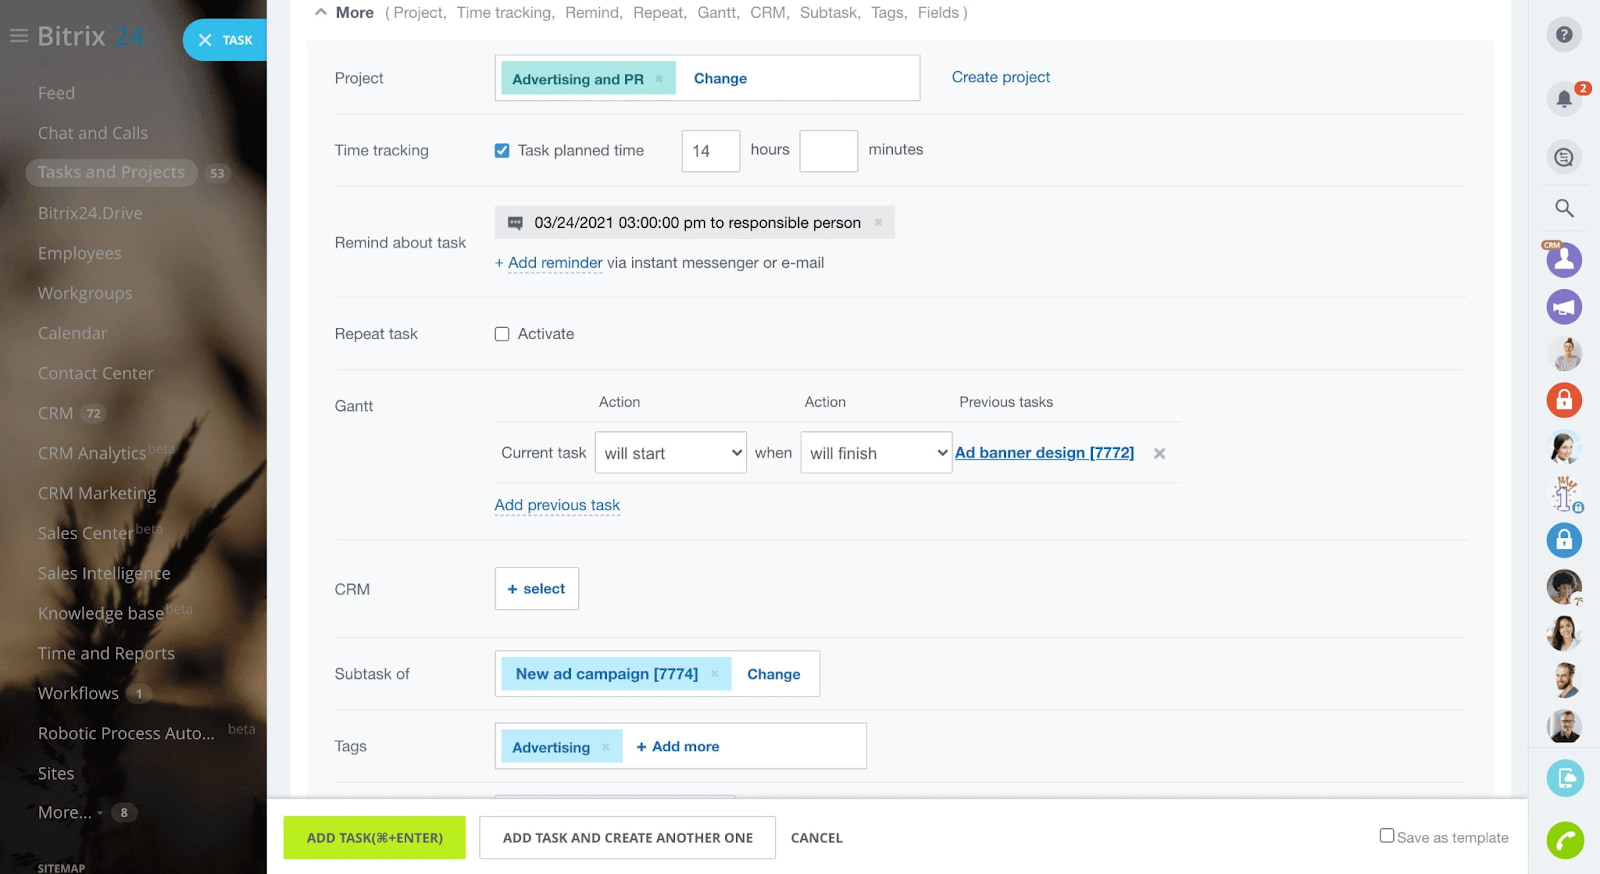Open the notifications bell icon
1600x874 pixels.
point(1563,98)
